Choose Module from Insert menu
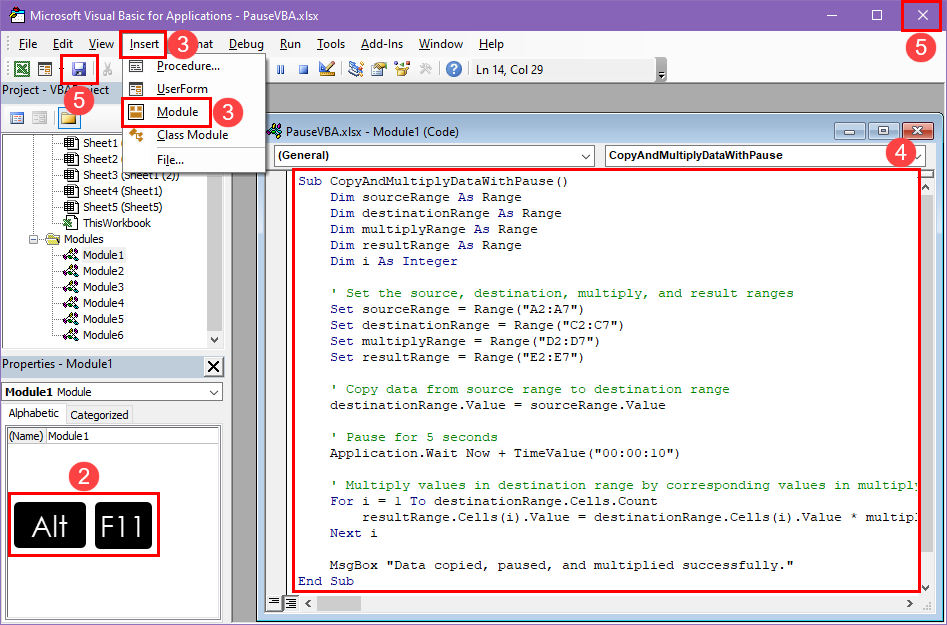Screen dimensions: 947x625 click(194, 112)
